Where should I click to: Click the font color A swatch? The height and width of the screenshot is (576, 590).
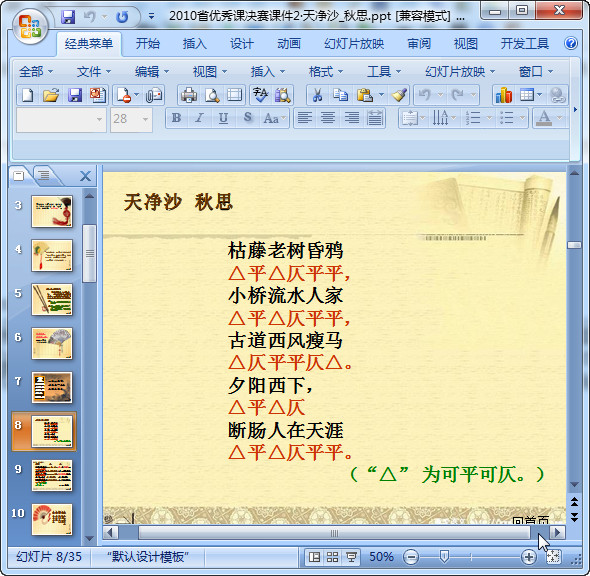(544, 118)
